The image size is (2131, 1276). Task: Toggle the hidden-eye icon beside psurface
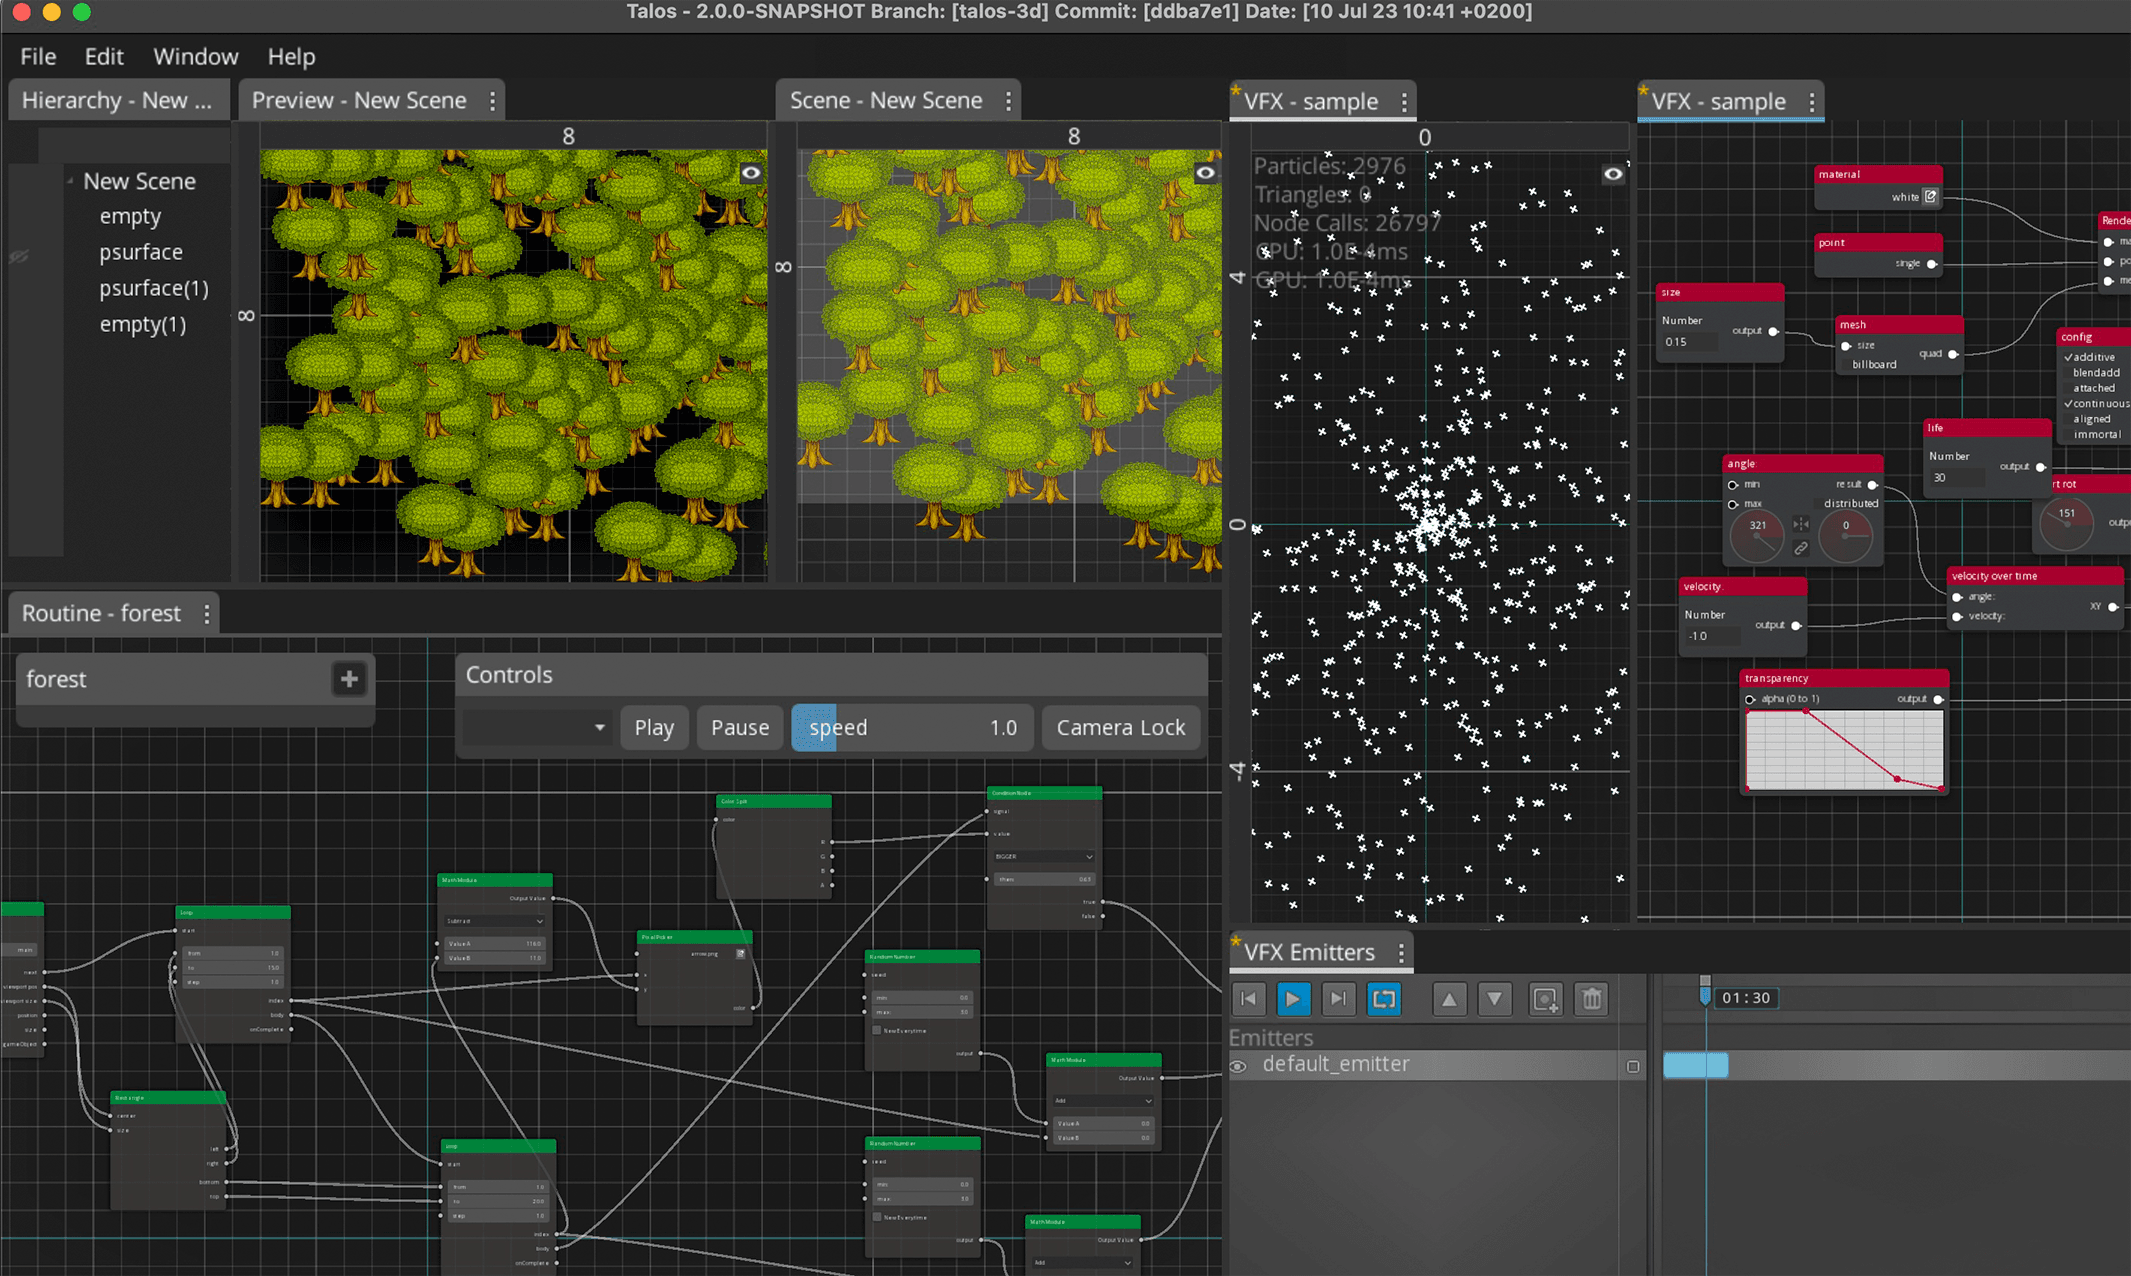coord(19,256)
